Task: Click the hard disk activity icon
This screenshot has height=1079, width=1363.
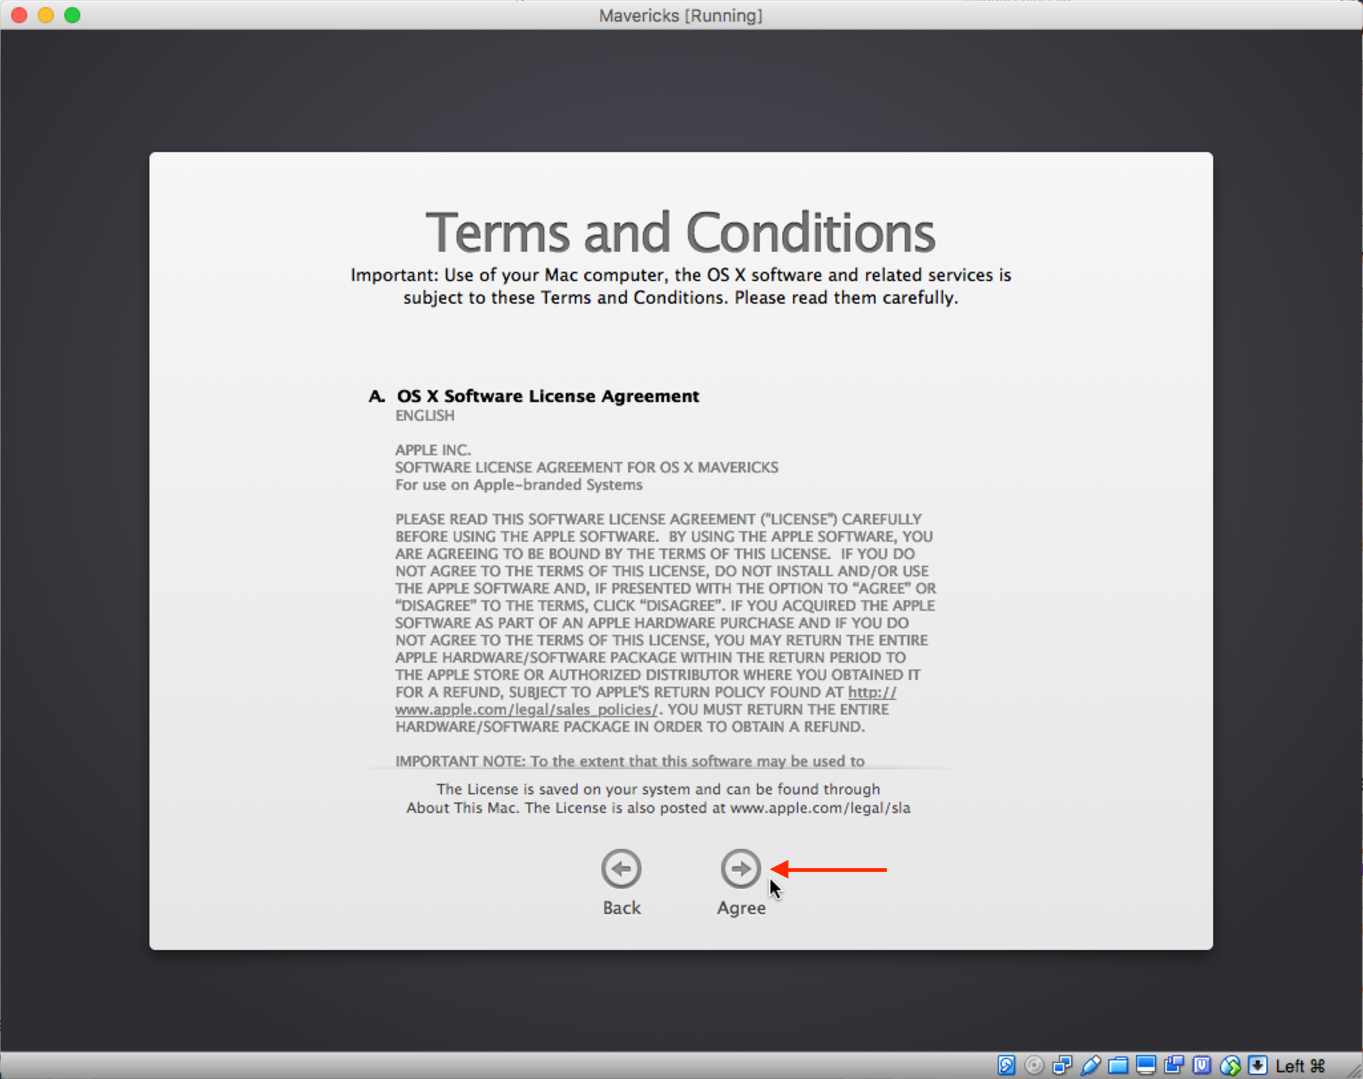Action: pyautogui.click(x=1006, y=1066)
